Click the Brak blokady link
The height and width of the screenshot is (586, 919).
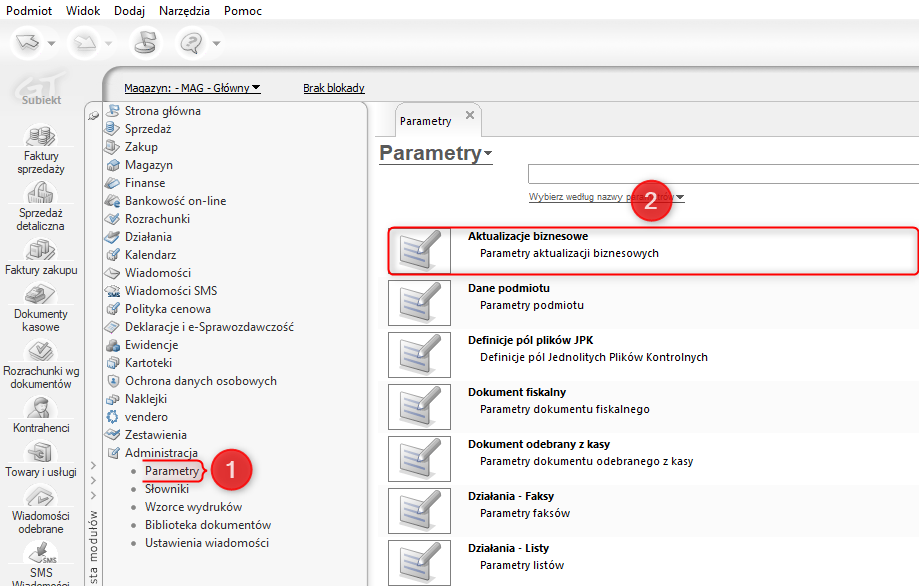tap(334, 88)
